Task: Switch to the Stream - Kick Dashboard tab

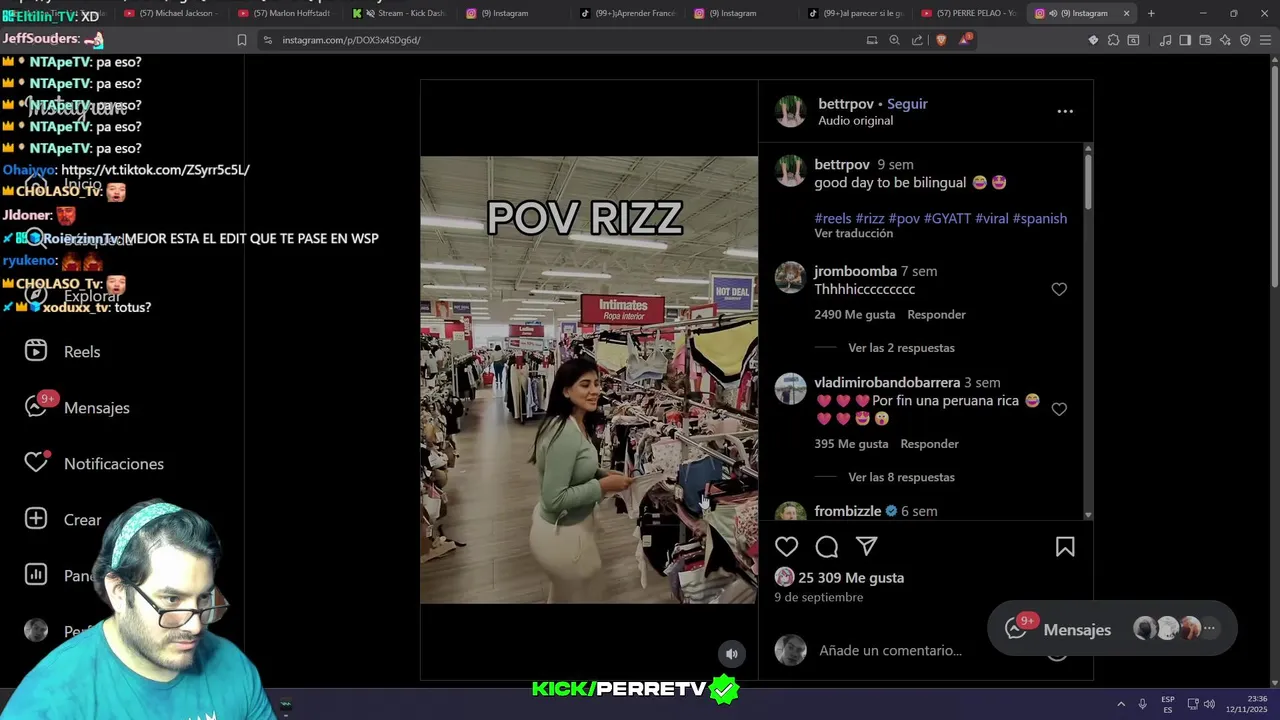Action: click(400, 13)
